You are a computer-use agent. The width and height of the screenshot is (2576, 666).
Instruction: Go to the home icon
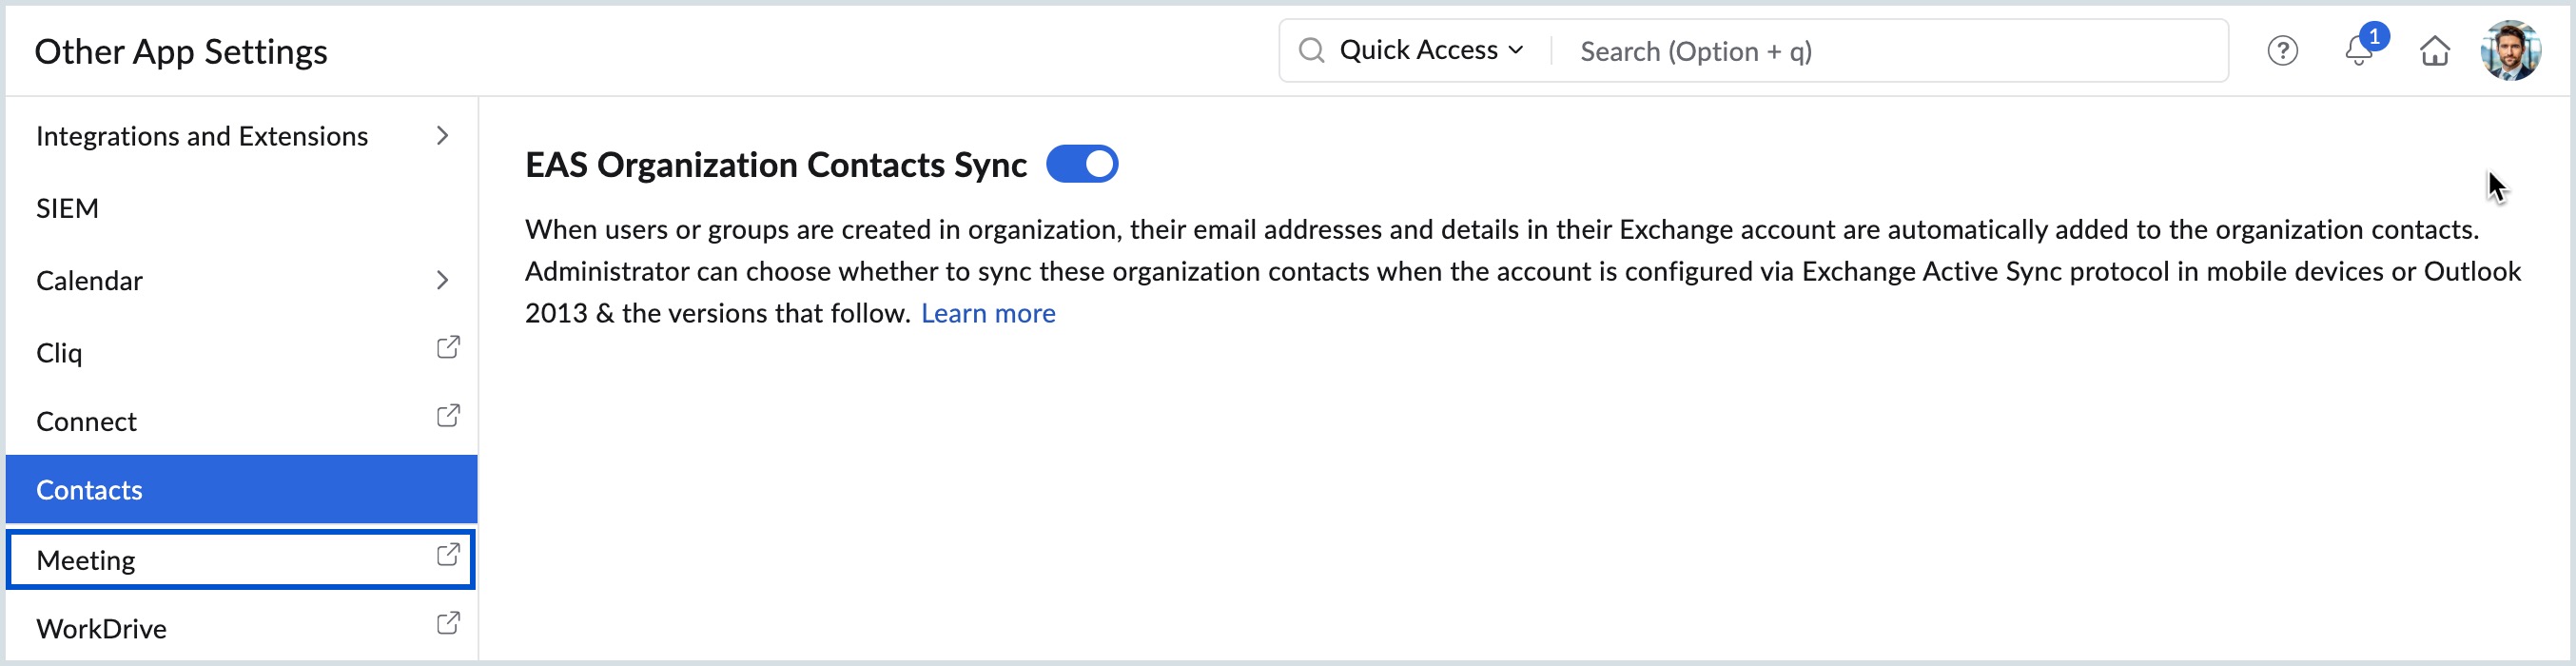coord(2435,51)
